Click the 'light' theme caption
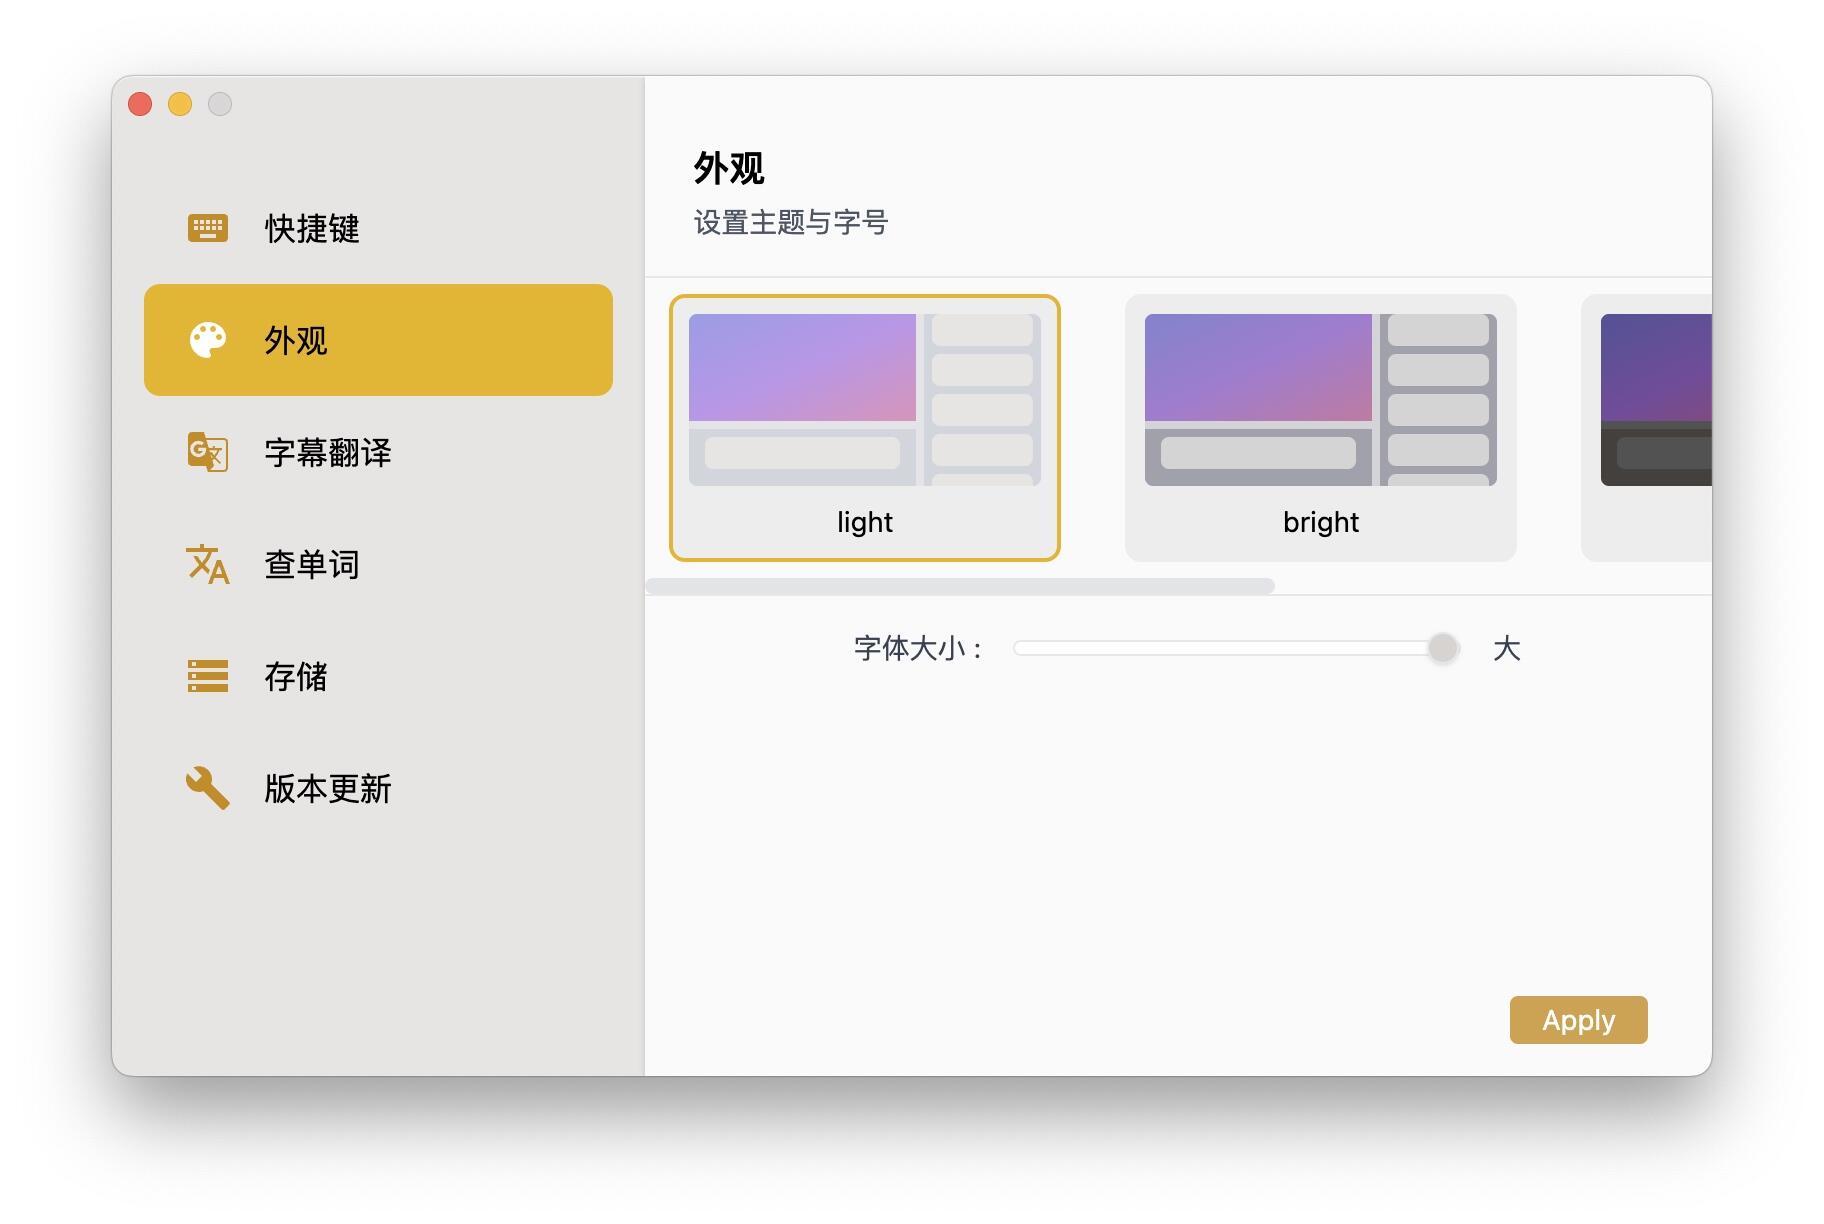The image size is (1824, 1224). click(x=865, y=522)
